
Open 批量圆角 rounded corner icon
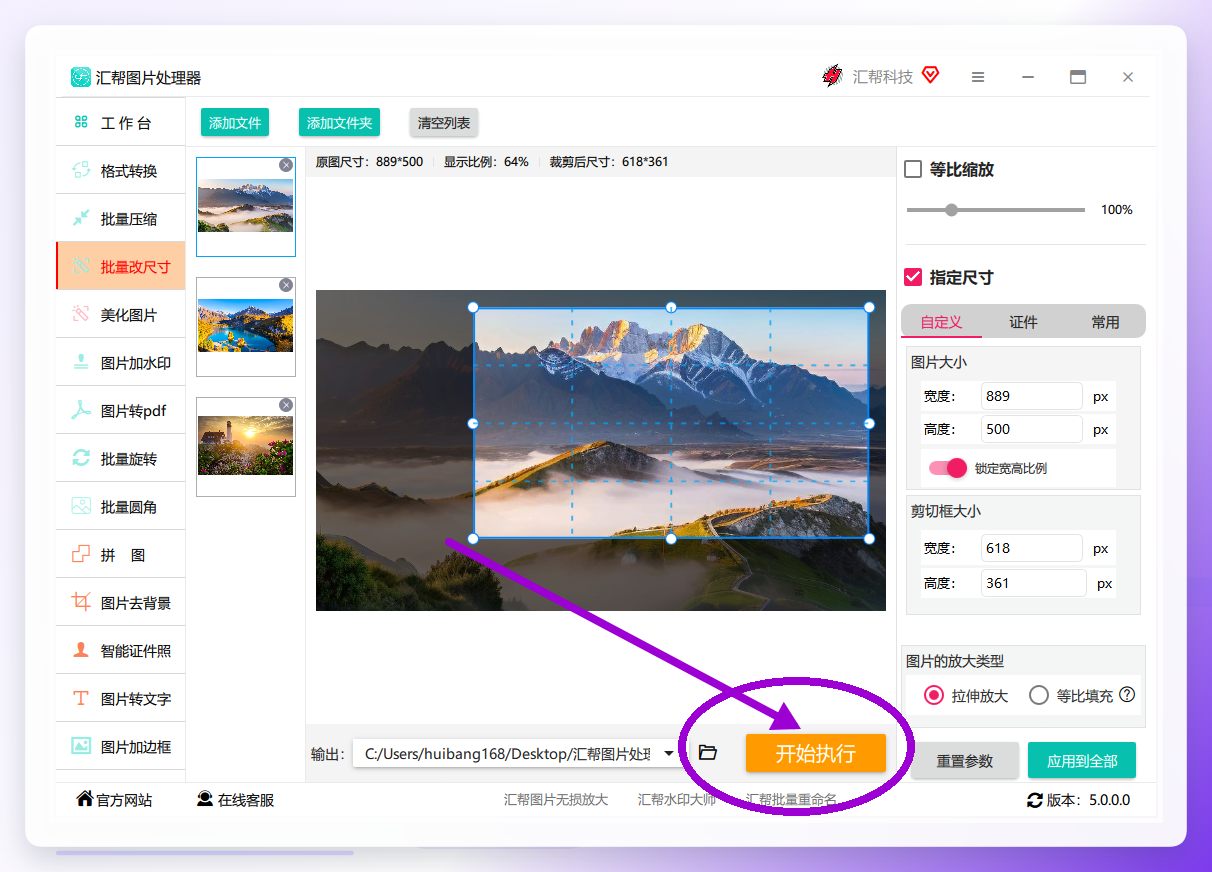point(81,506)
